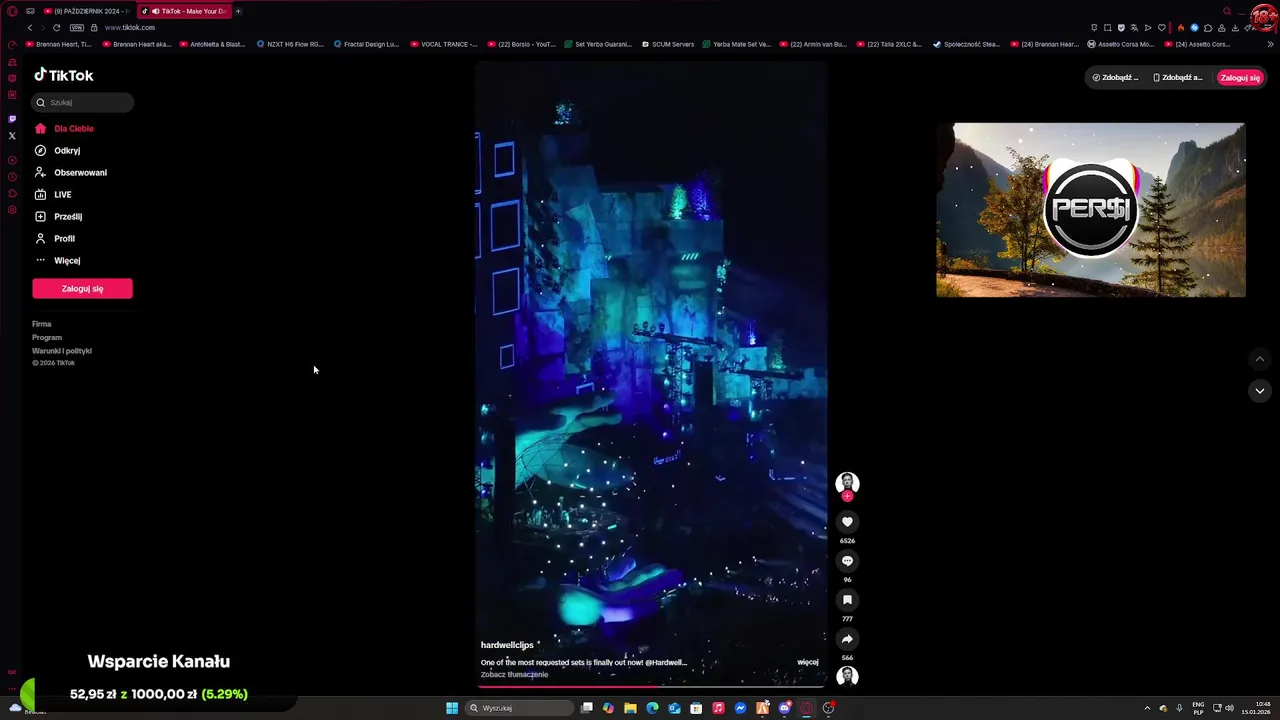
Task: Click Zobacz tłumaczenie translation link
Action: pyautogui.click(x=514, y=675)
